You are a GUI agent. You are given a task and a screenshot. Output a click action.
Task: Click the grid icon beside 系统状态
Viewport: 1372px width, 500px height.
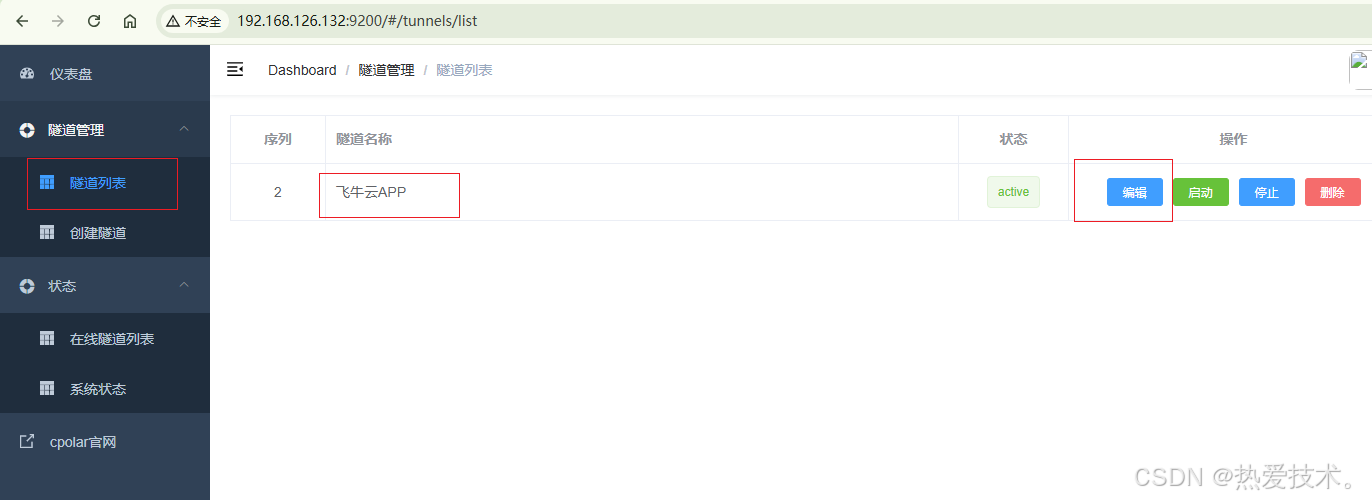[x=46, y=389]
